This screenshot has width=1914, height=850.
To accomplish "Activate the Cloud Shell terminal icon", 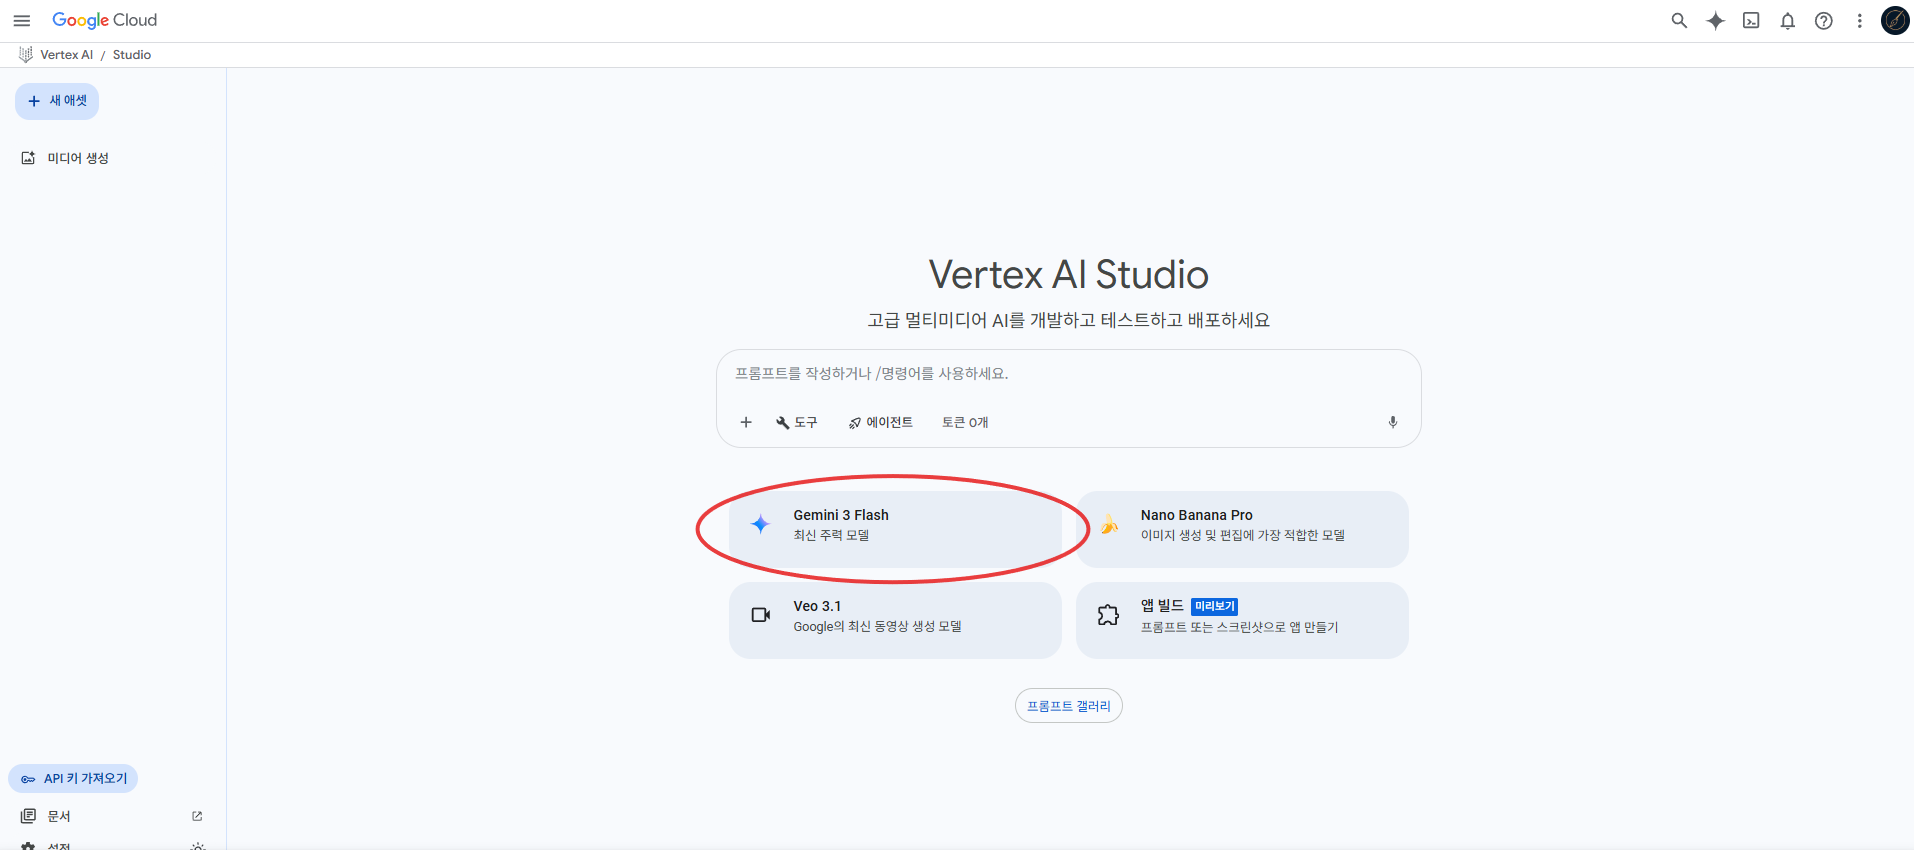I will tap(1751, 20).
